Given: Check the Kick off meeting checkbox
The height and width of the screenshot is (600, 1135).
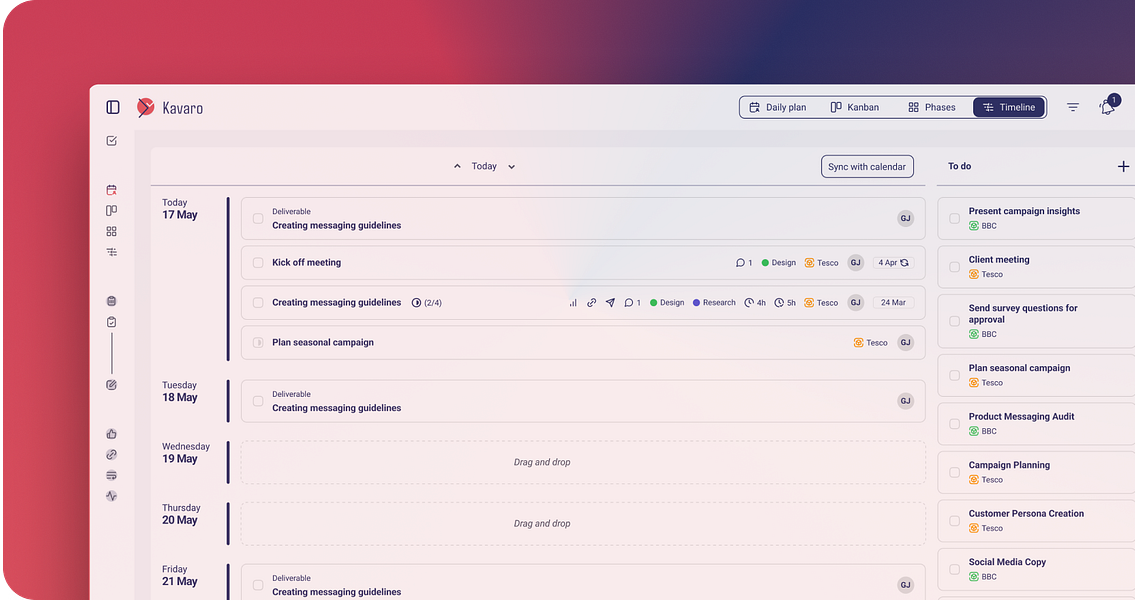Looking at the screenshot, I should (258, 263).
